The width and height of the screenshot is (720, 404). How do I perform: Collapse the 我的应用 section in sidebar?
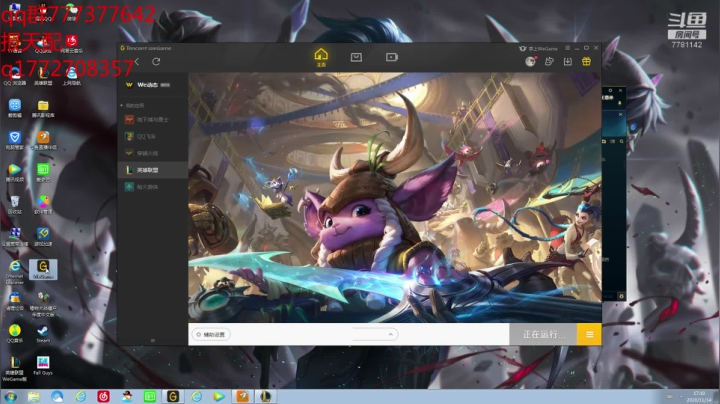(x=132, y=106)
